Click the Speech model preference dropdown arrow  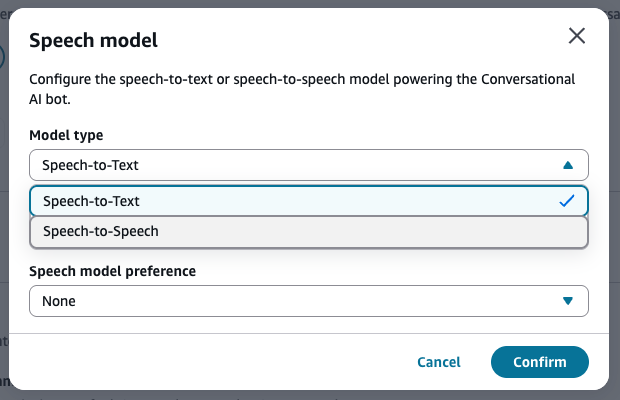[568, 301]
